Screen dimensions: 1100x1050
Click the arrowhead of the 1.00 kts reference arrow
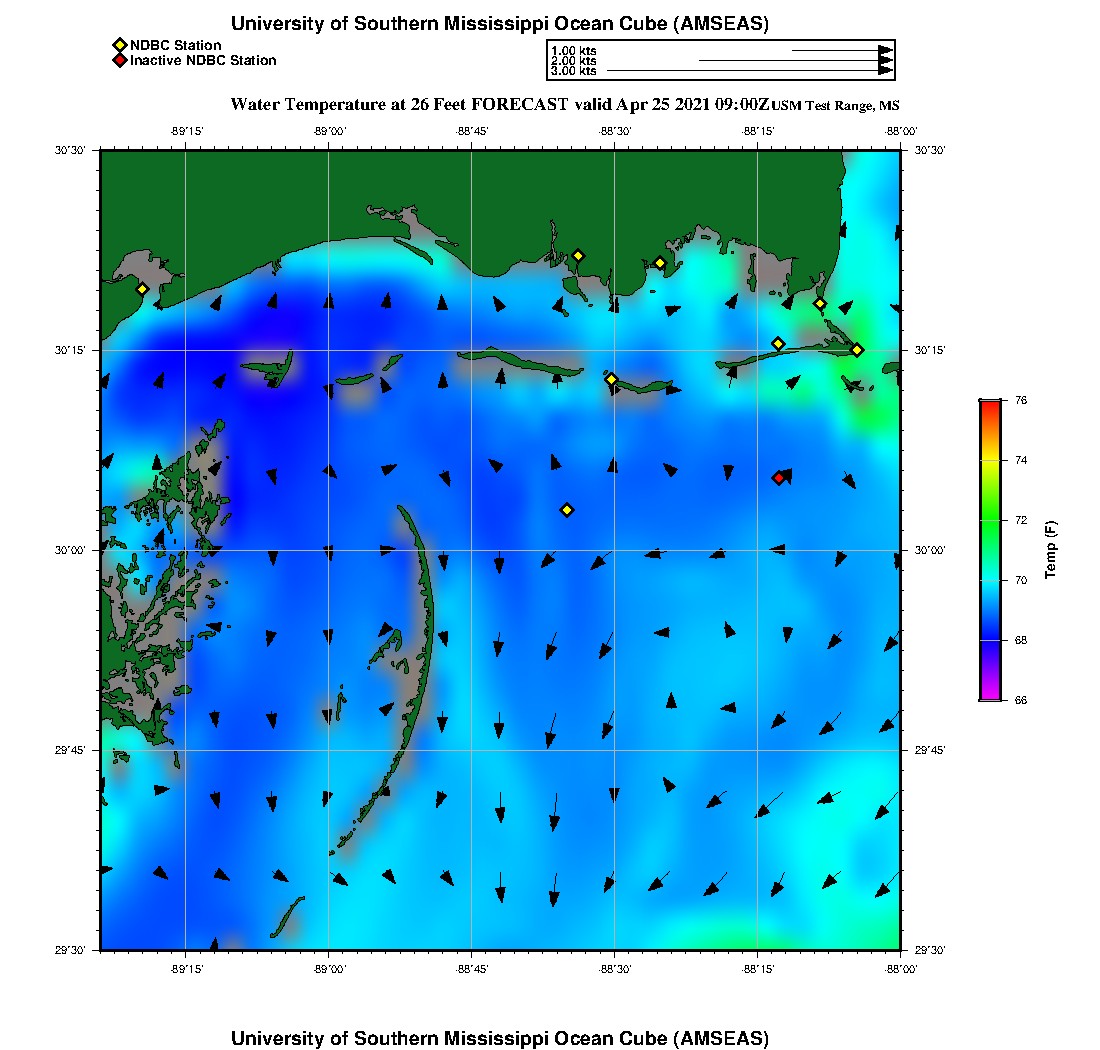[885, 51]
